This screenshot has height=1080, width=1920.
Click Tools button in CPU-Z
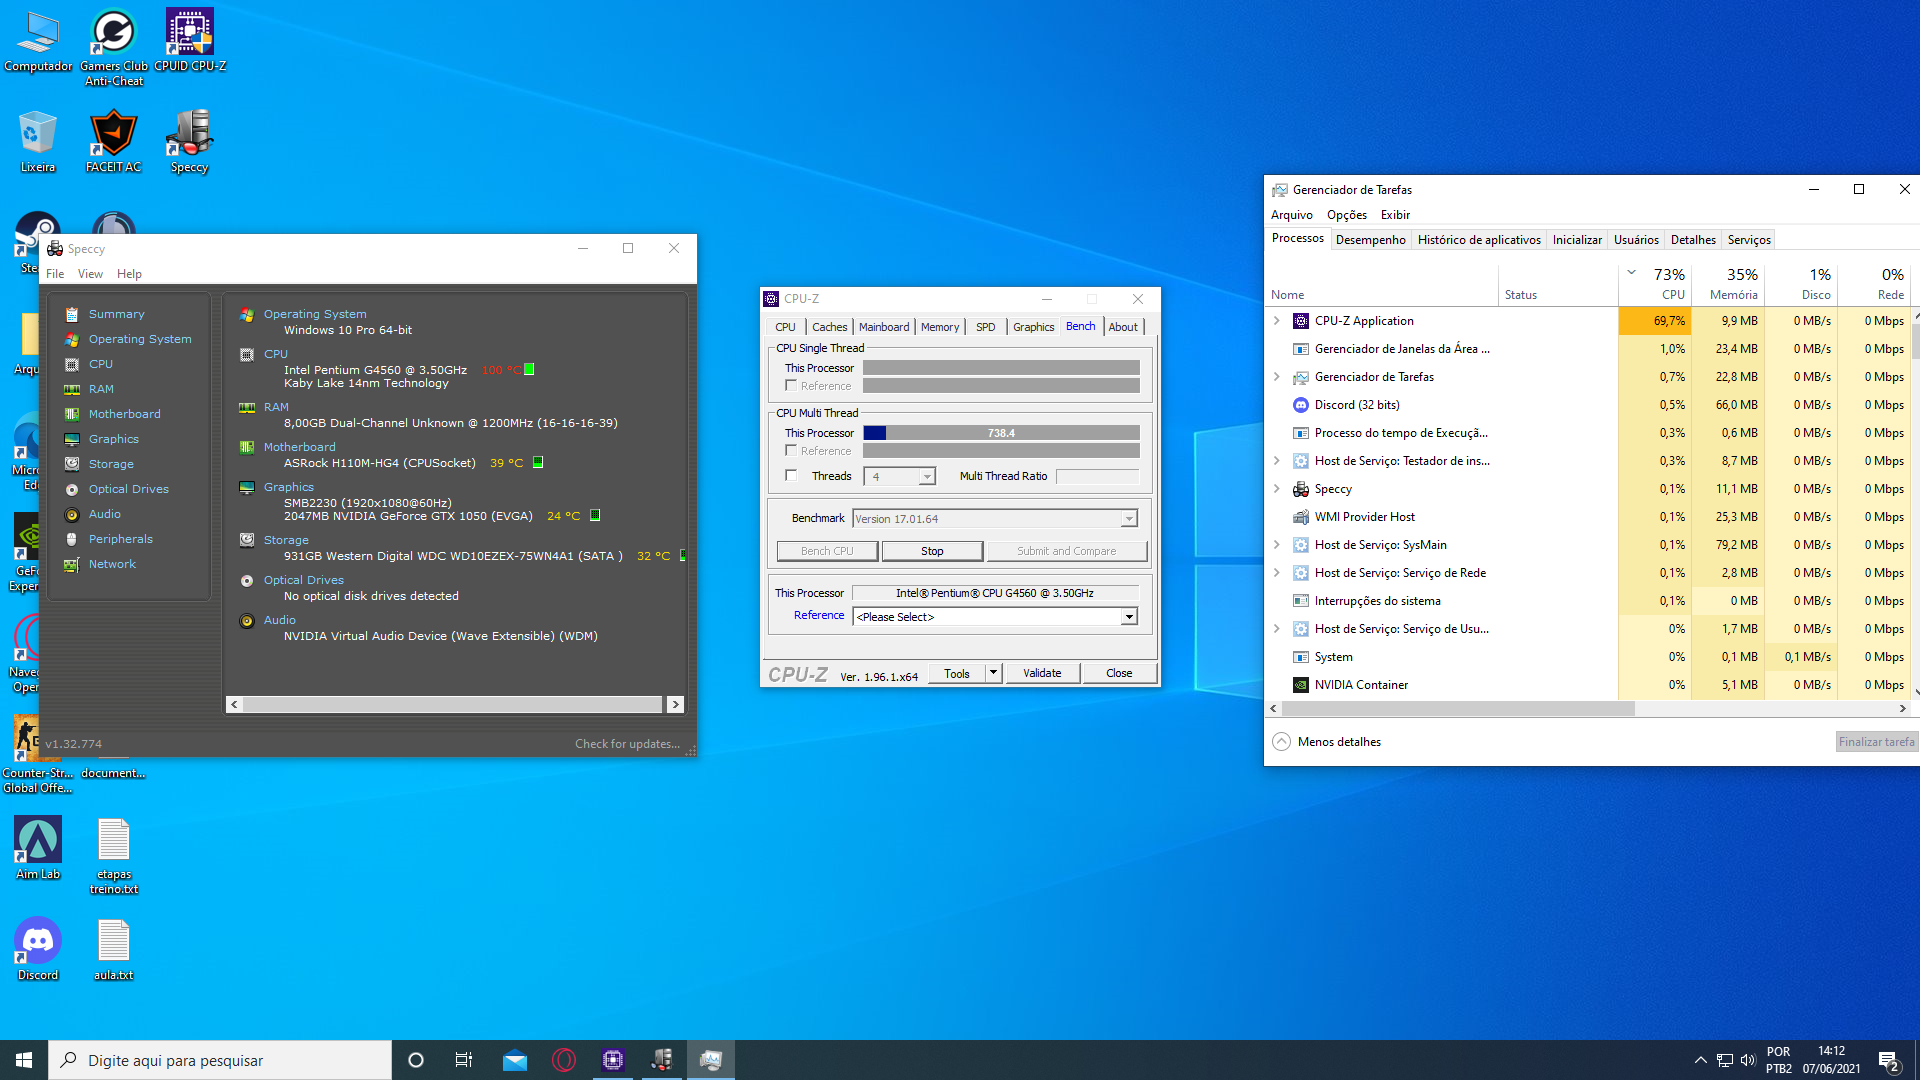(957, 673)
